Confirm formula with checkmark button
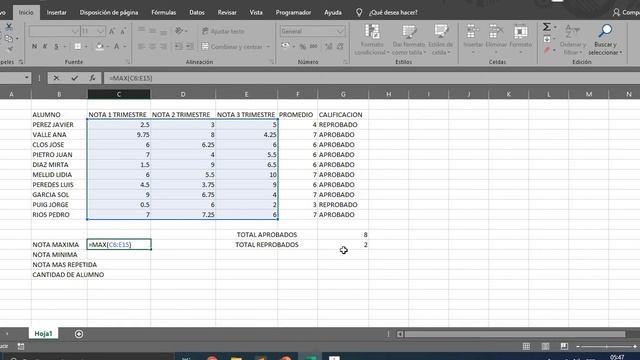The height and width of the screenshot is (360, 640). pyautogui.click(x=74, y=78)
